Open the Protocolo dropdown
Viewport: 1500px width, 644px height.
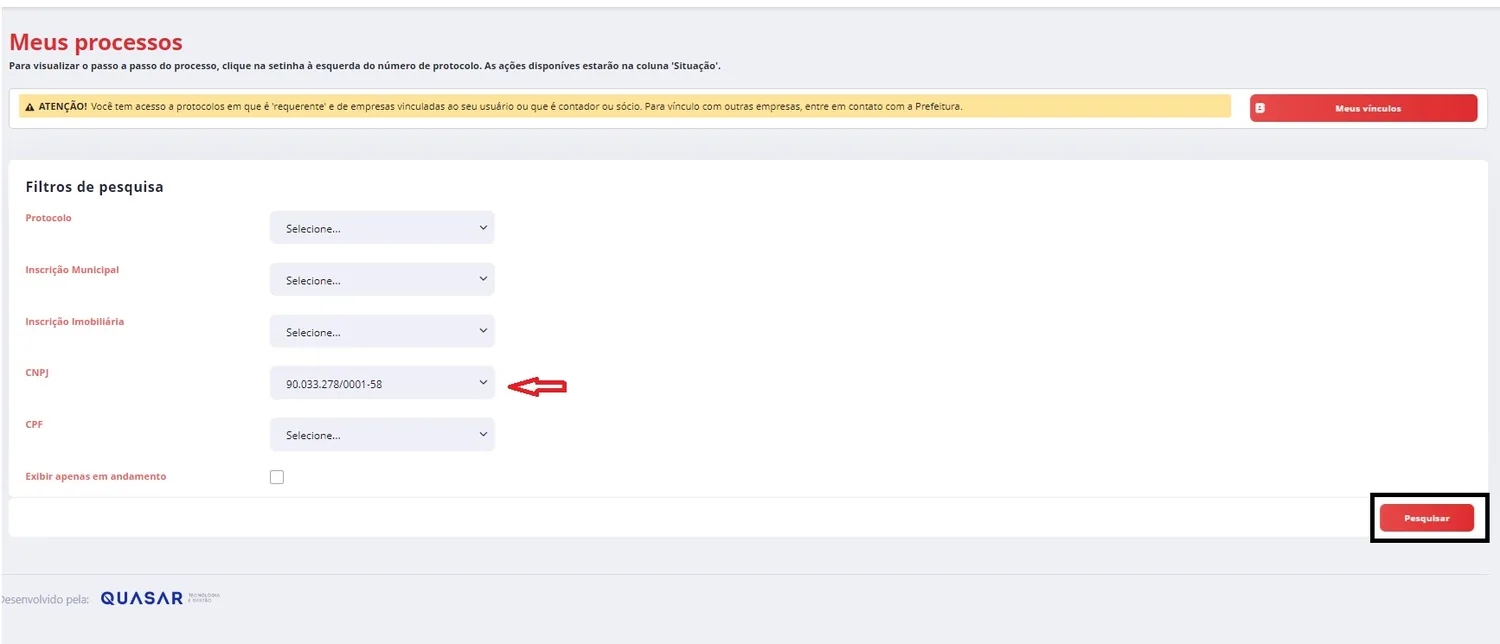tap(382, 228)
